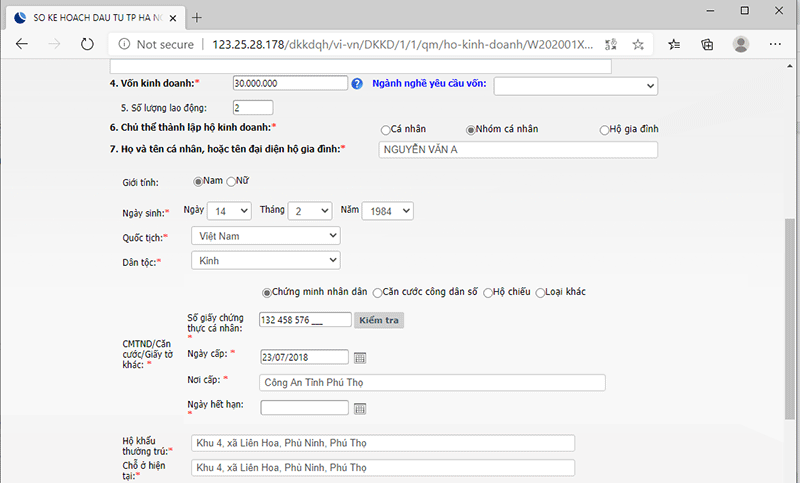Click the Ngành nghề yêu cầu vốn link
The width and height of the screenshot is (800, 483).
(x=429, y=83)
